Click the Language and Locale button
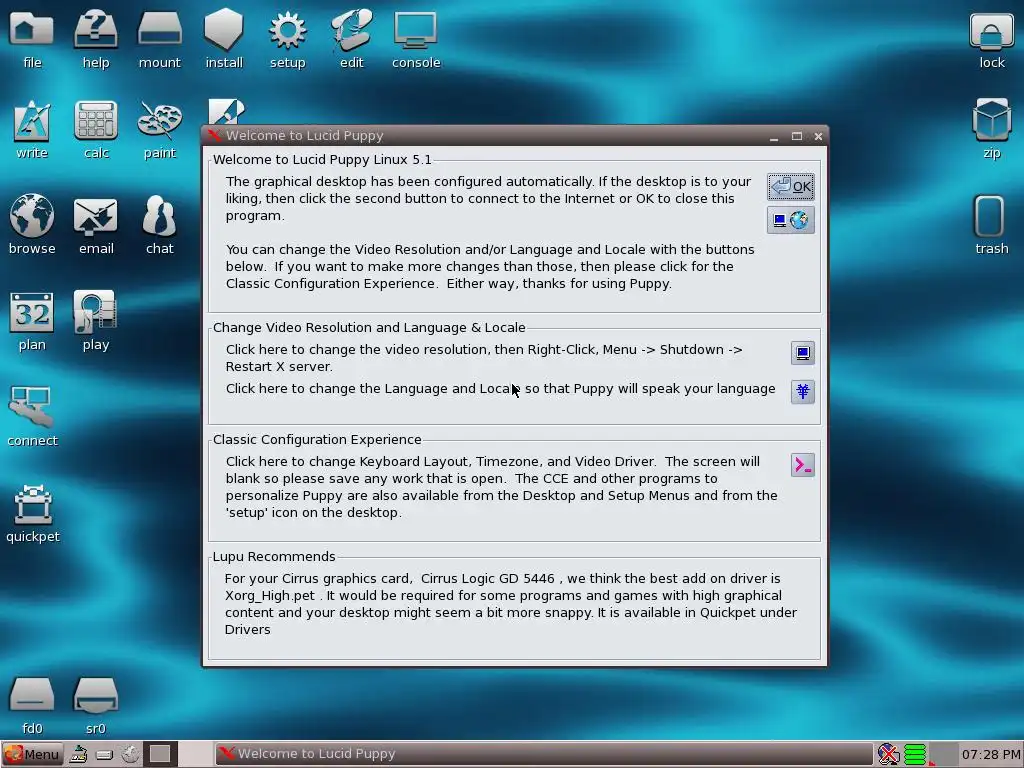The width and height of the screenshot is (1024, 768). tap(803, 392)
